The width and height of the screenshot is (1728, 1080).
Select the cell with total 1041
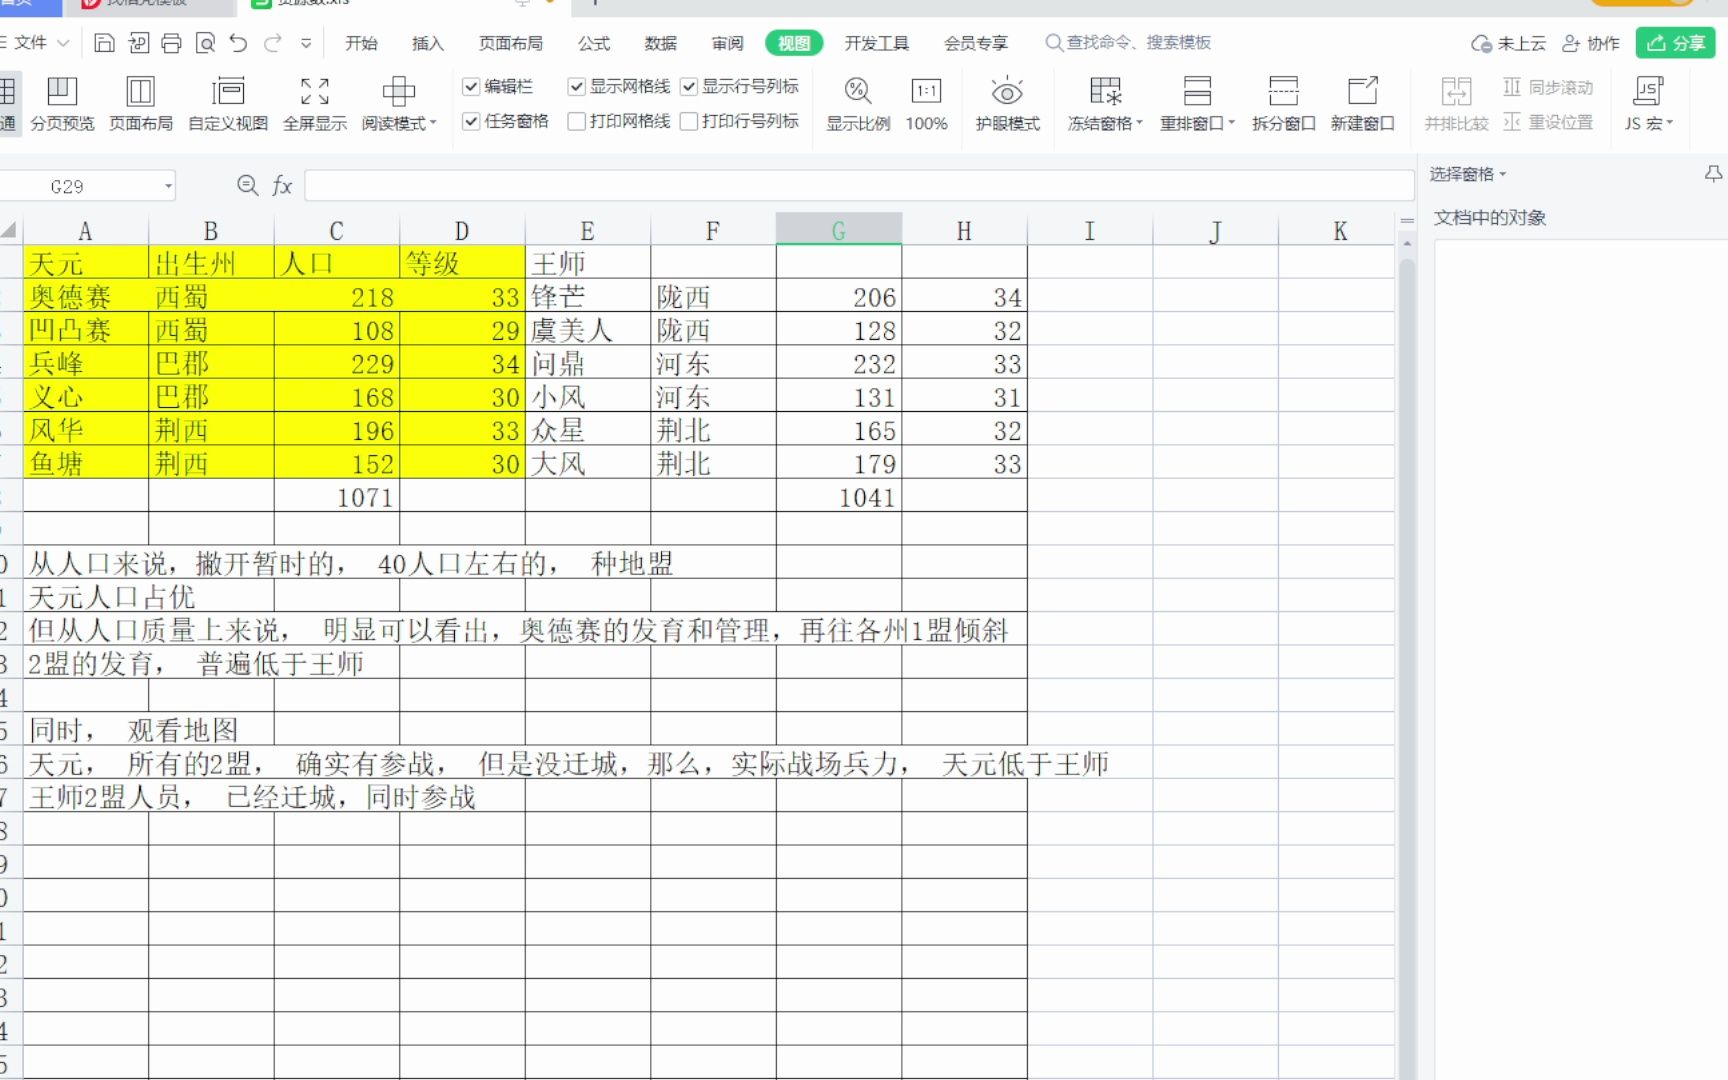click(x=838, y=497)
